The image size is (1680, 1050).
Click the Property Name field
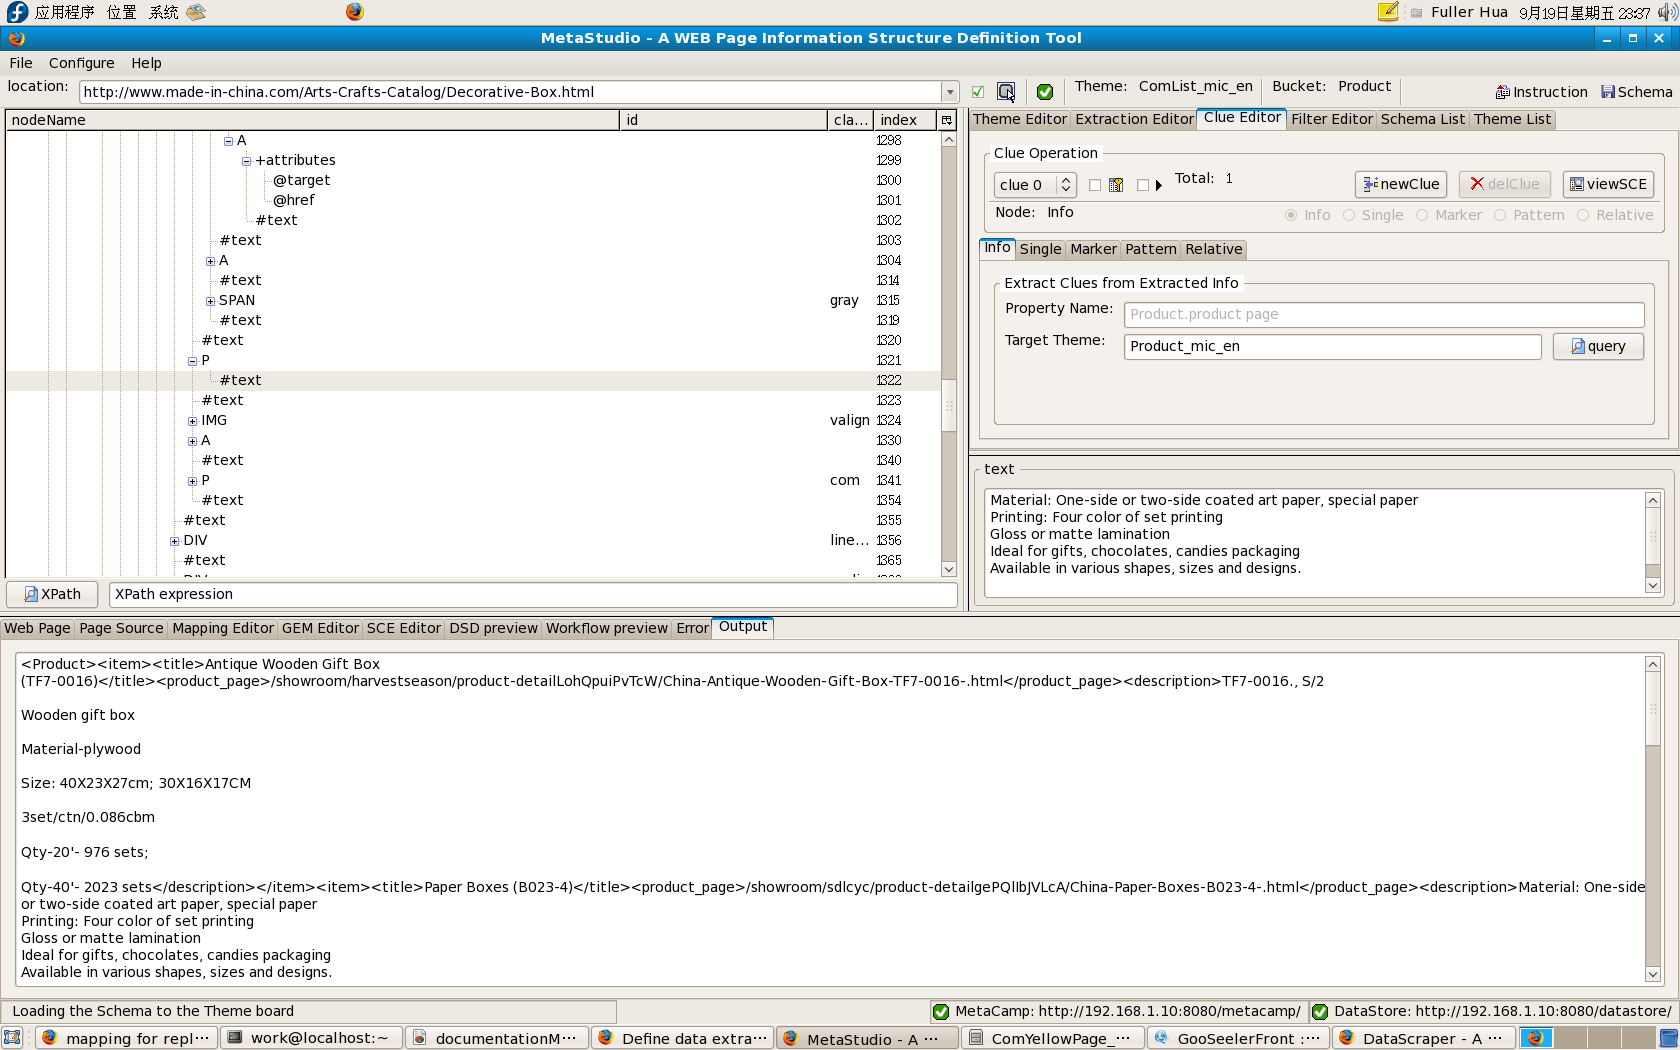1384,314
